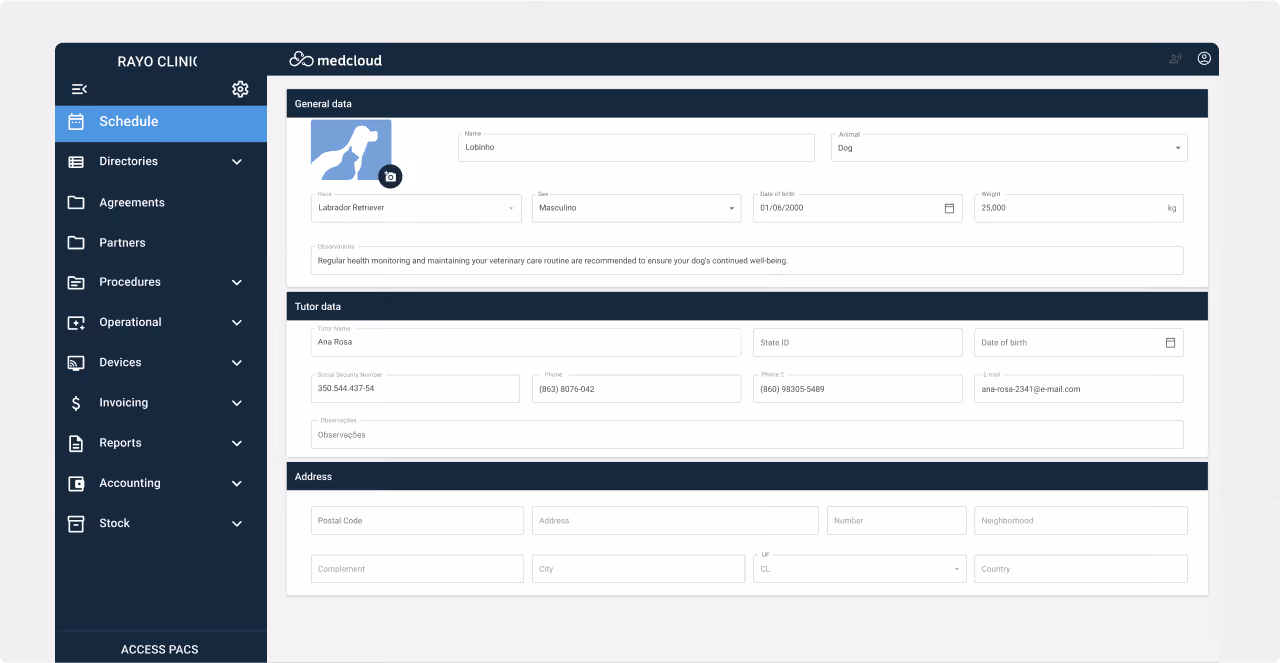The width and height of the screenshot is (1280, 663).
Task: Click the attendance call icon in the header
Action: (x=1173, y=58)
